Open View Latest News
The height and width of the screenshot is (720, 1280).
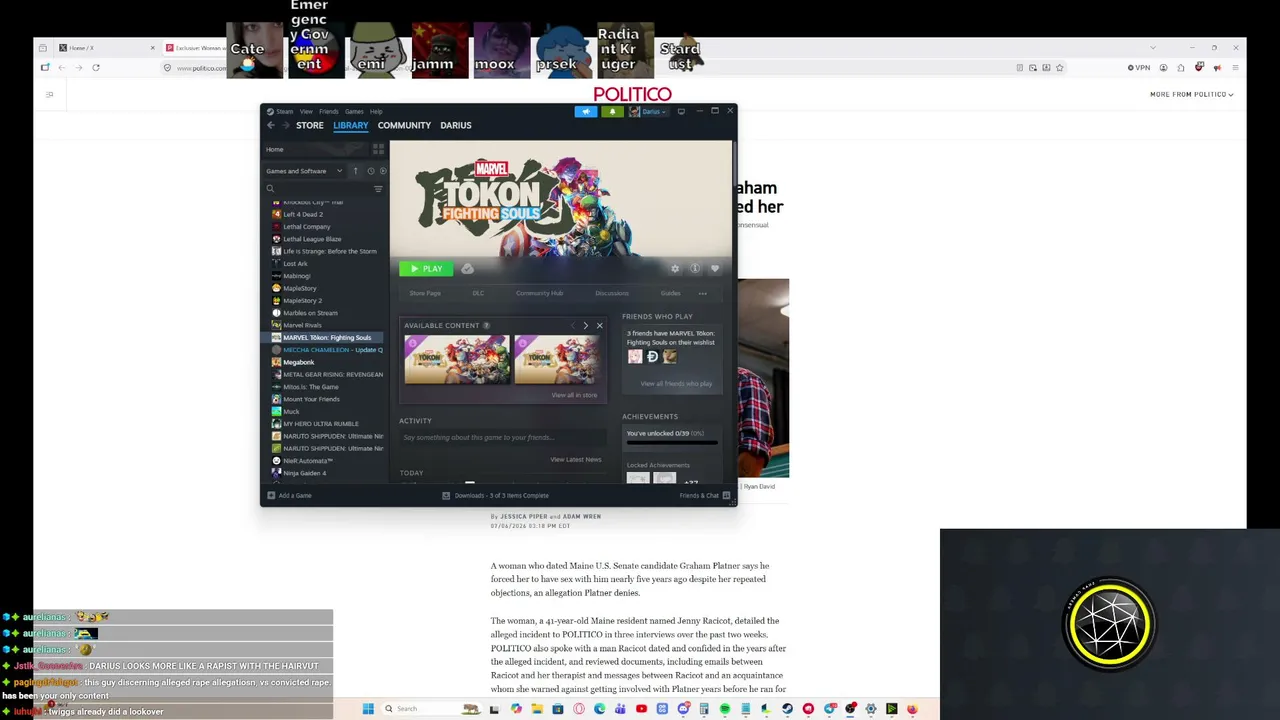(x=576, y=460)
